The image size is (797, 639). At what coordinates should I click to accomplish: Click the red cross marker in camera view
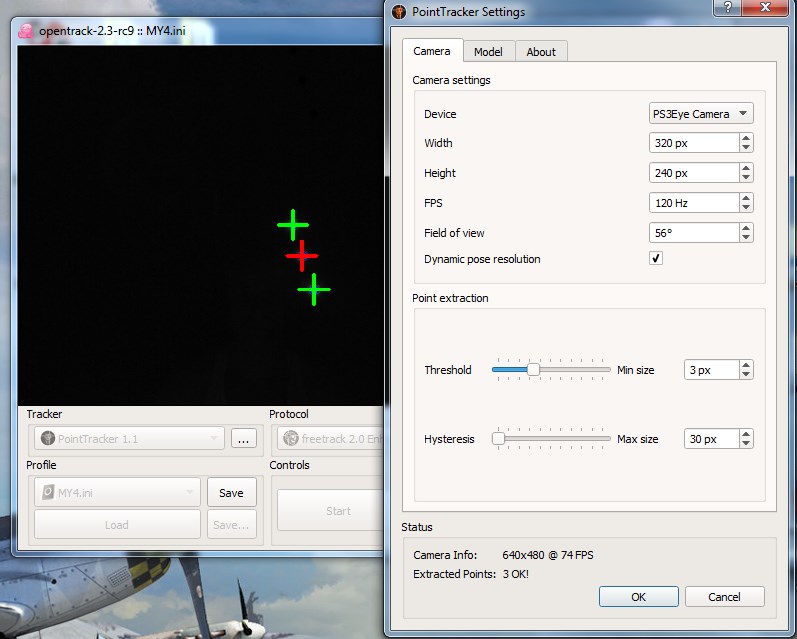302,257
